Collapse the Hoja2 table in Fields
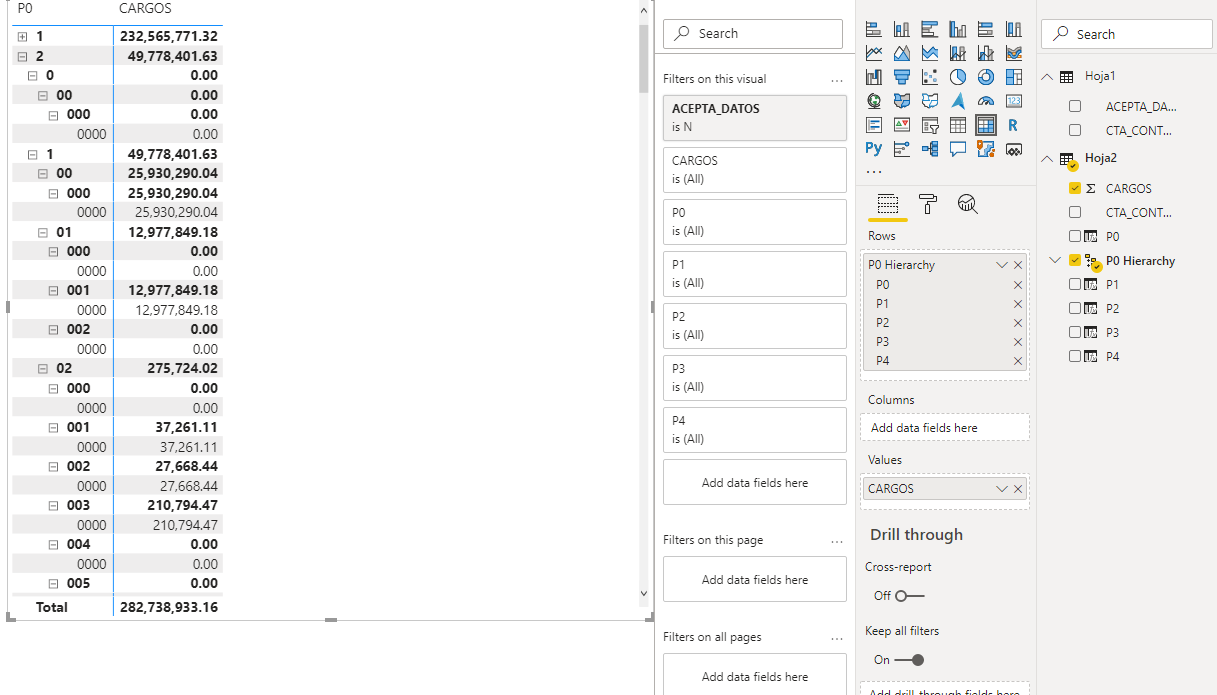The image size is (1217, 695). click(x=1047, y=158)
